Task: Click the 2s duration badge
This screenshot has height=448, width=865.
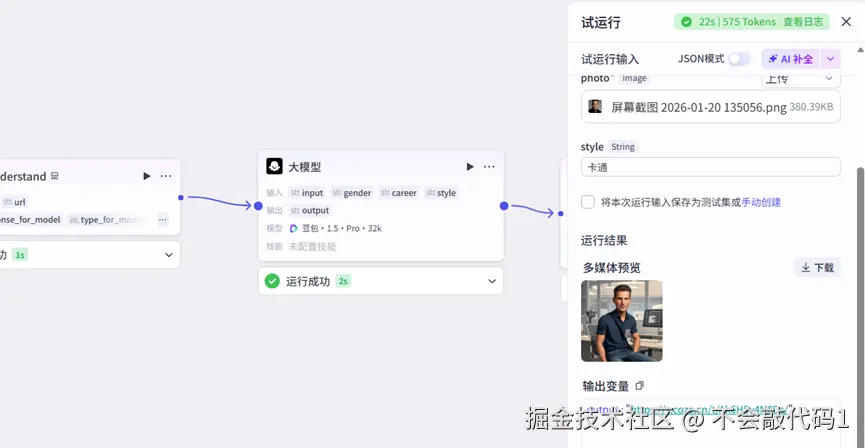Action: (x=343, y=281)
